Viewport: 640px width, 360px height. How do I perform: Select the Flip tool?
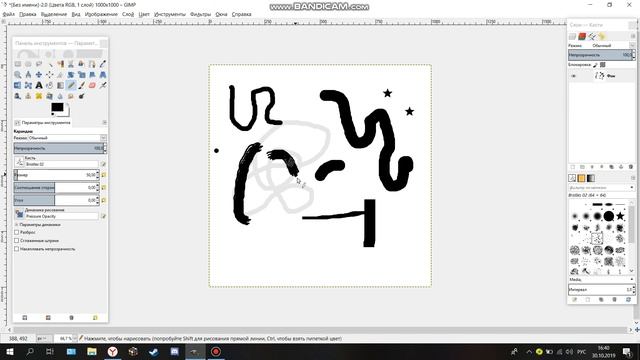click(18, 85)
